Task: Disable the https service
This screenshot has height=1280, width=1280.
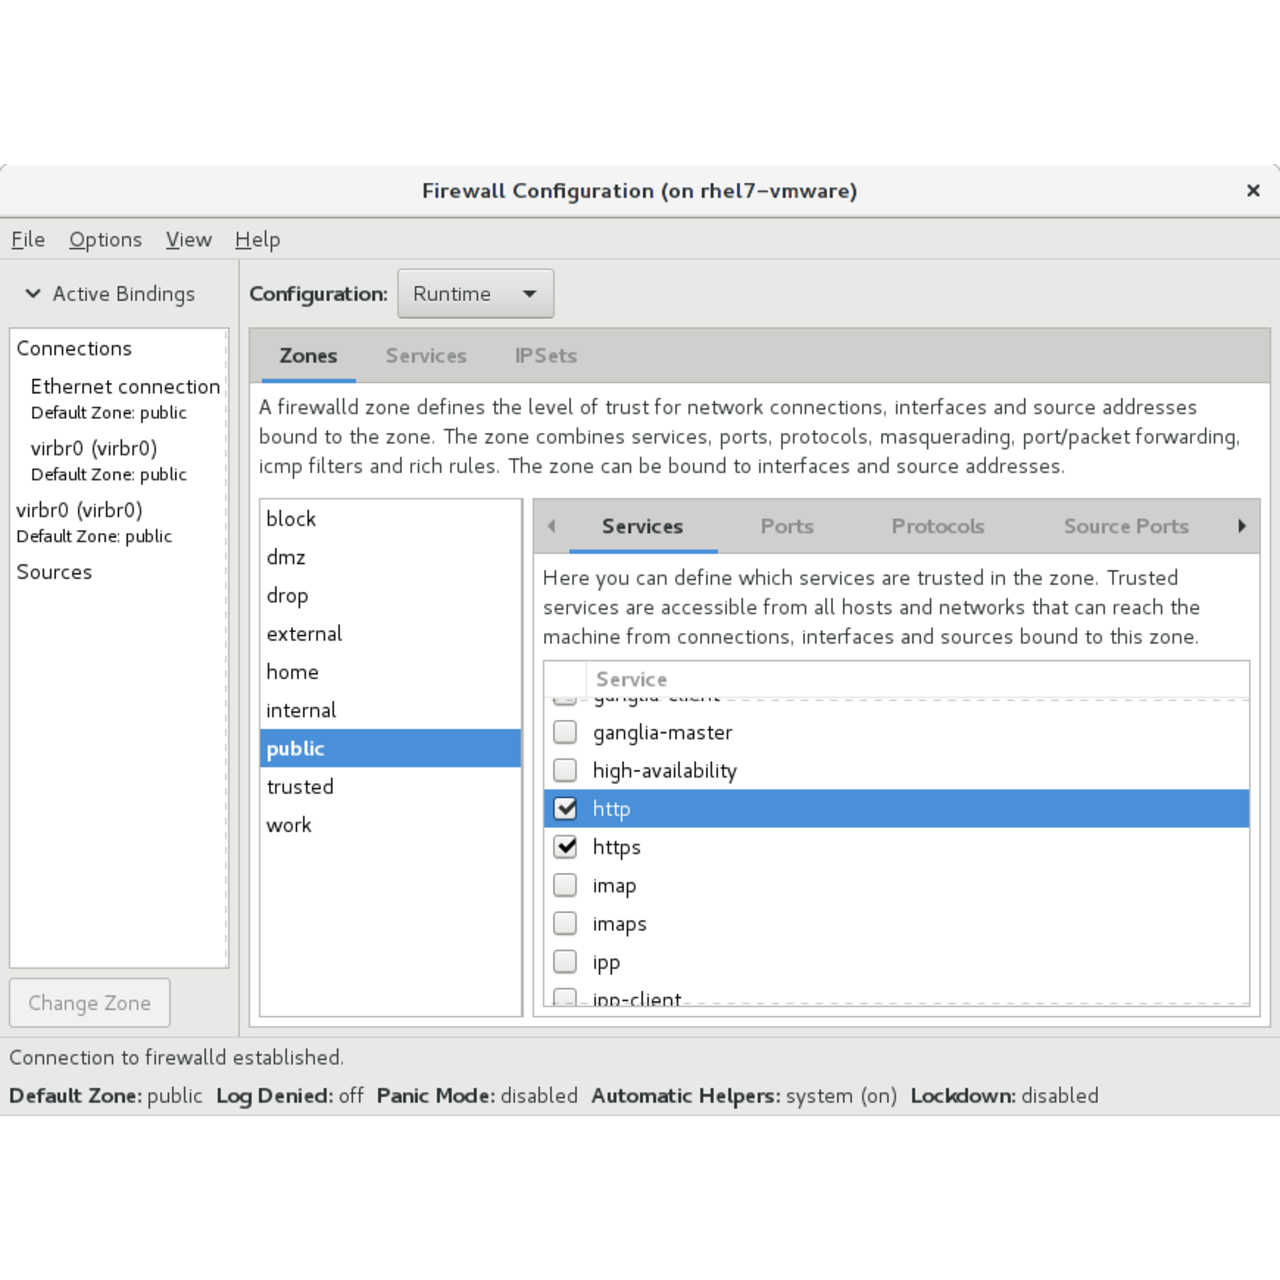Action: point(565,846)
